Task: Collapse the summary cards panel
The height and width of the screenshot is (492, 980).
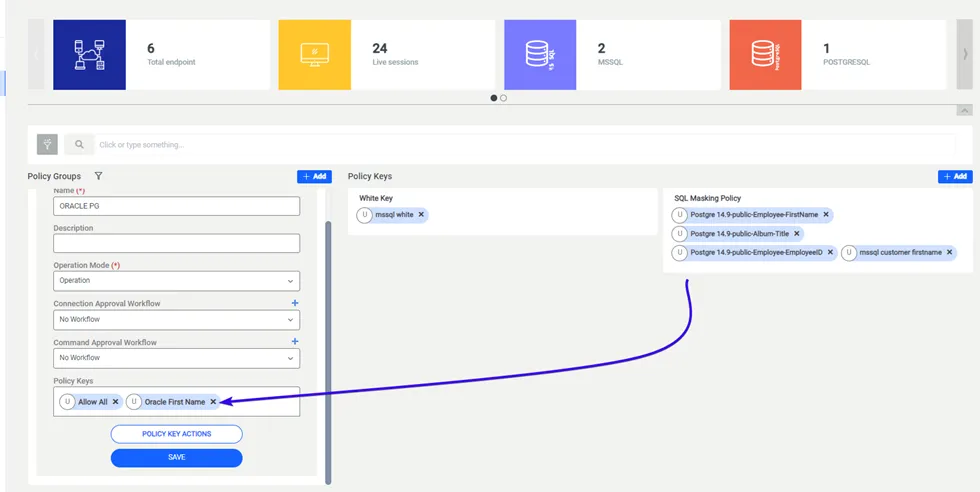Action: coord(964,110)
